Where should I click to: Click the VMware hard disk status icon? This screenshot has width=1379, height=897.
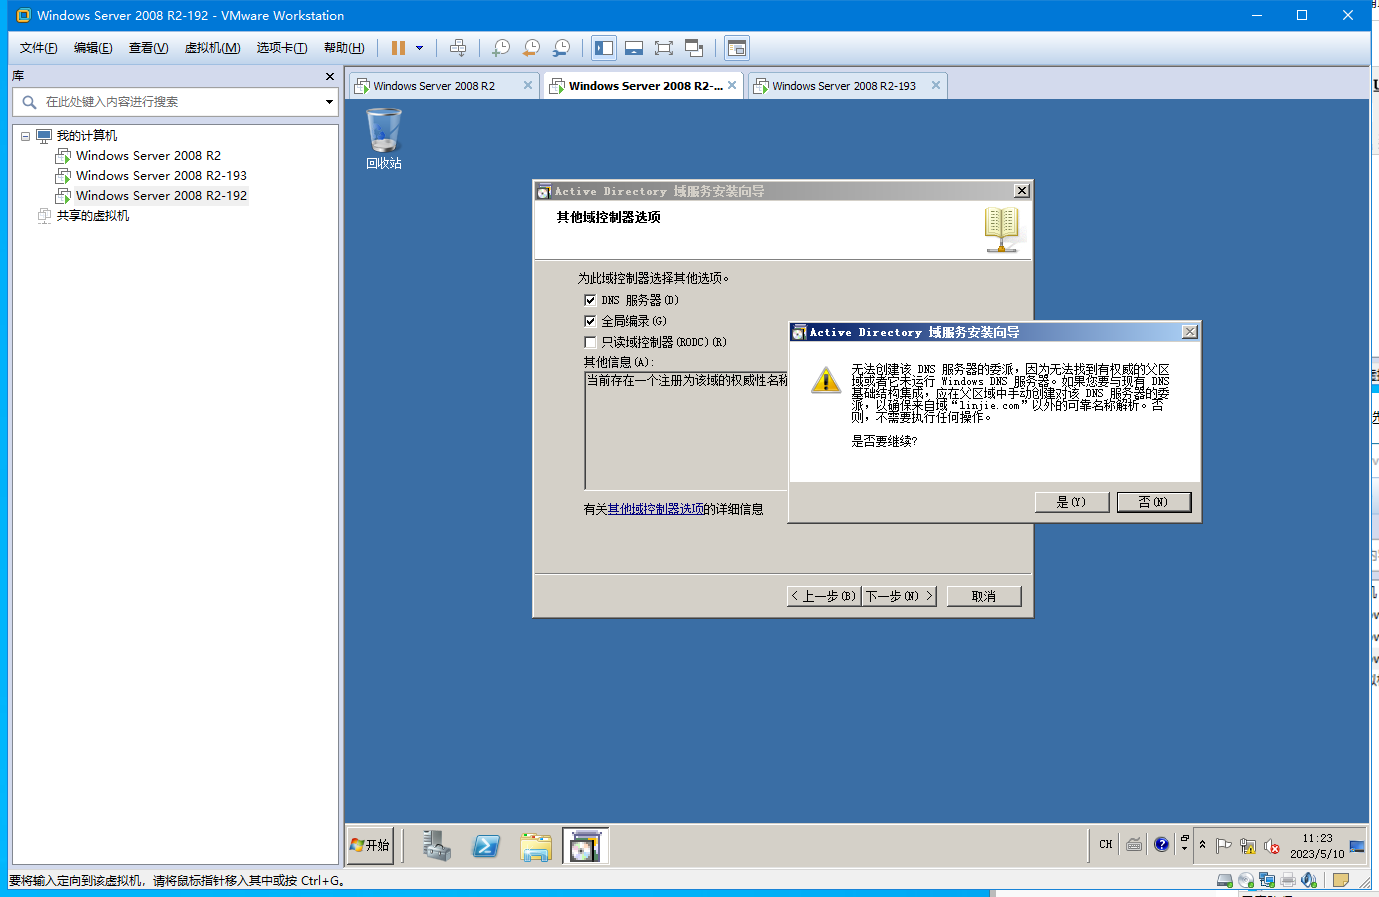(x=1224, y=881)
